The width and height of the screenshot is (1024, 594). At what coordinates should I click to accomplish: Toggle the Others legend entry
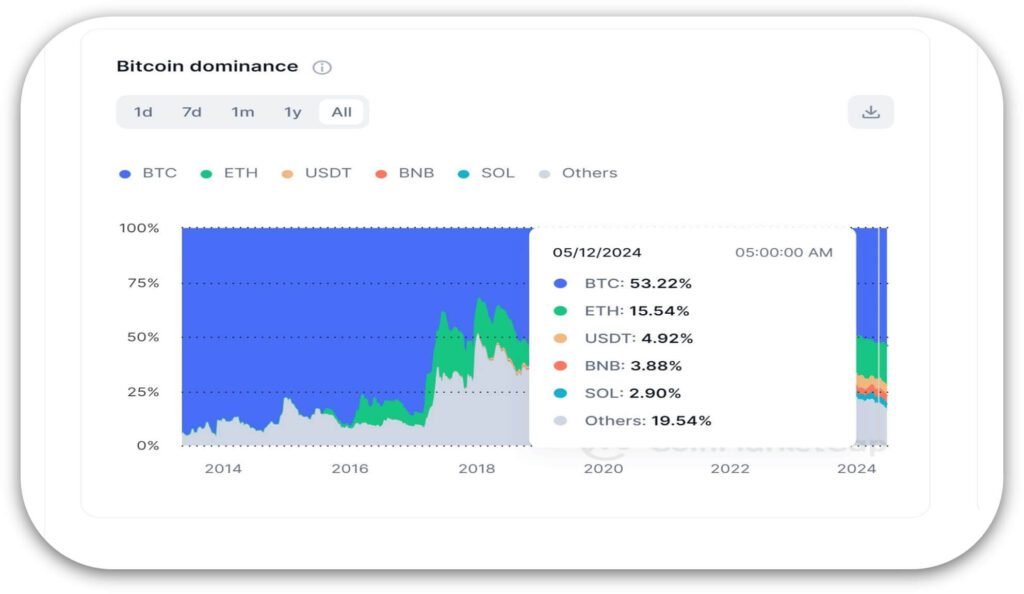(578, 173)
